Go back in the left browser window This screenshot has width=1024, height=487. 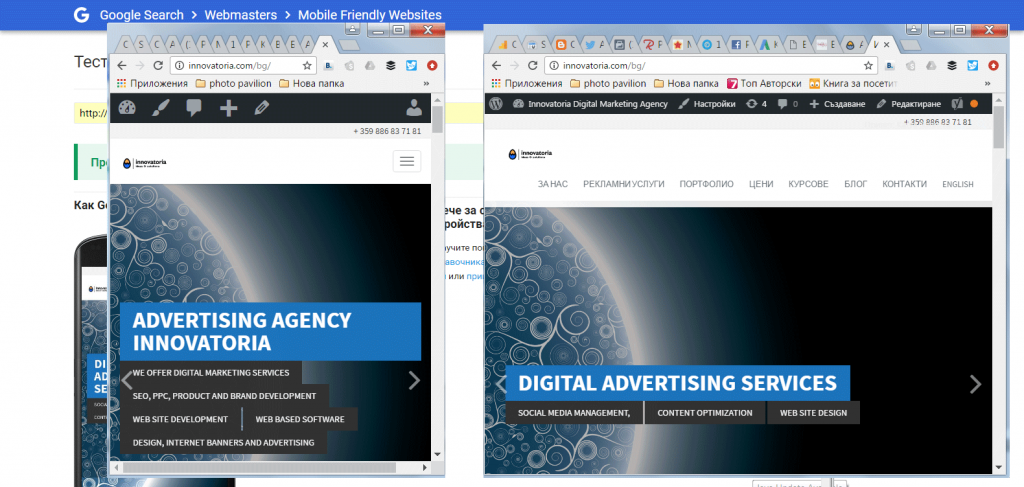pyautogui.click(x=121, y=65)
